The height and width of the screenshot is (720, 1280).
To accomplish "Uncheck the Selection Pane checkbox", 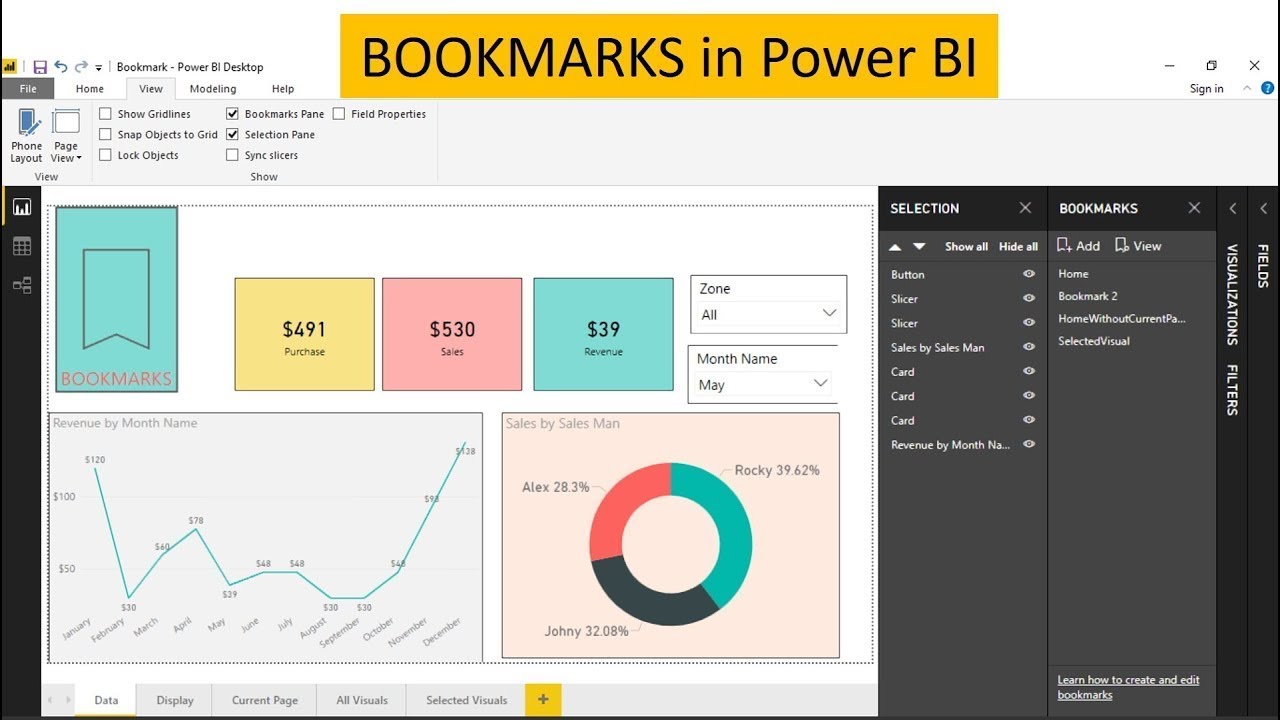I will (x=232, y=134).
